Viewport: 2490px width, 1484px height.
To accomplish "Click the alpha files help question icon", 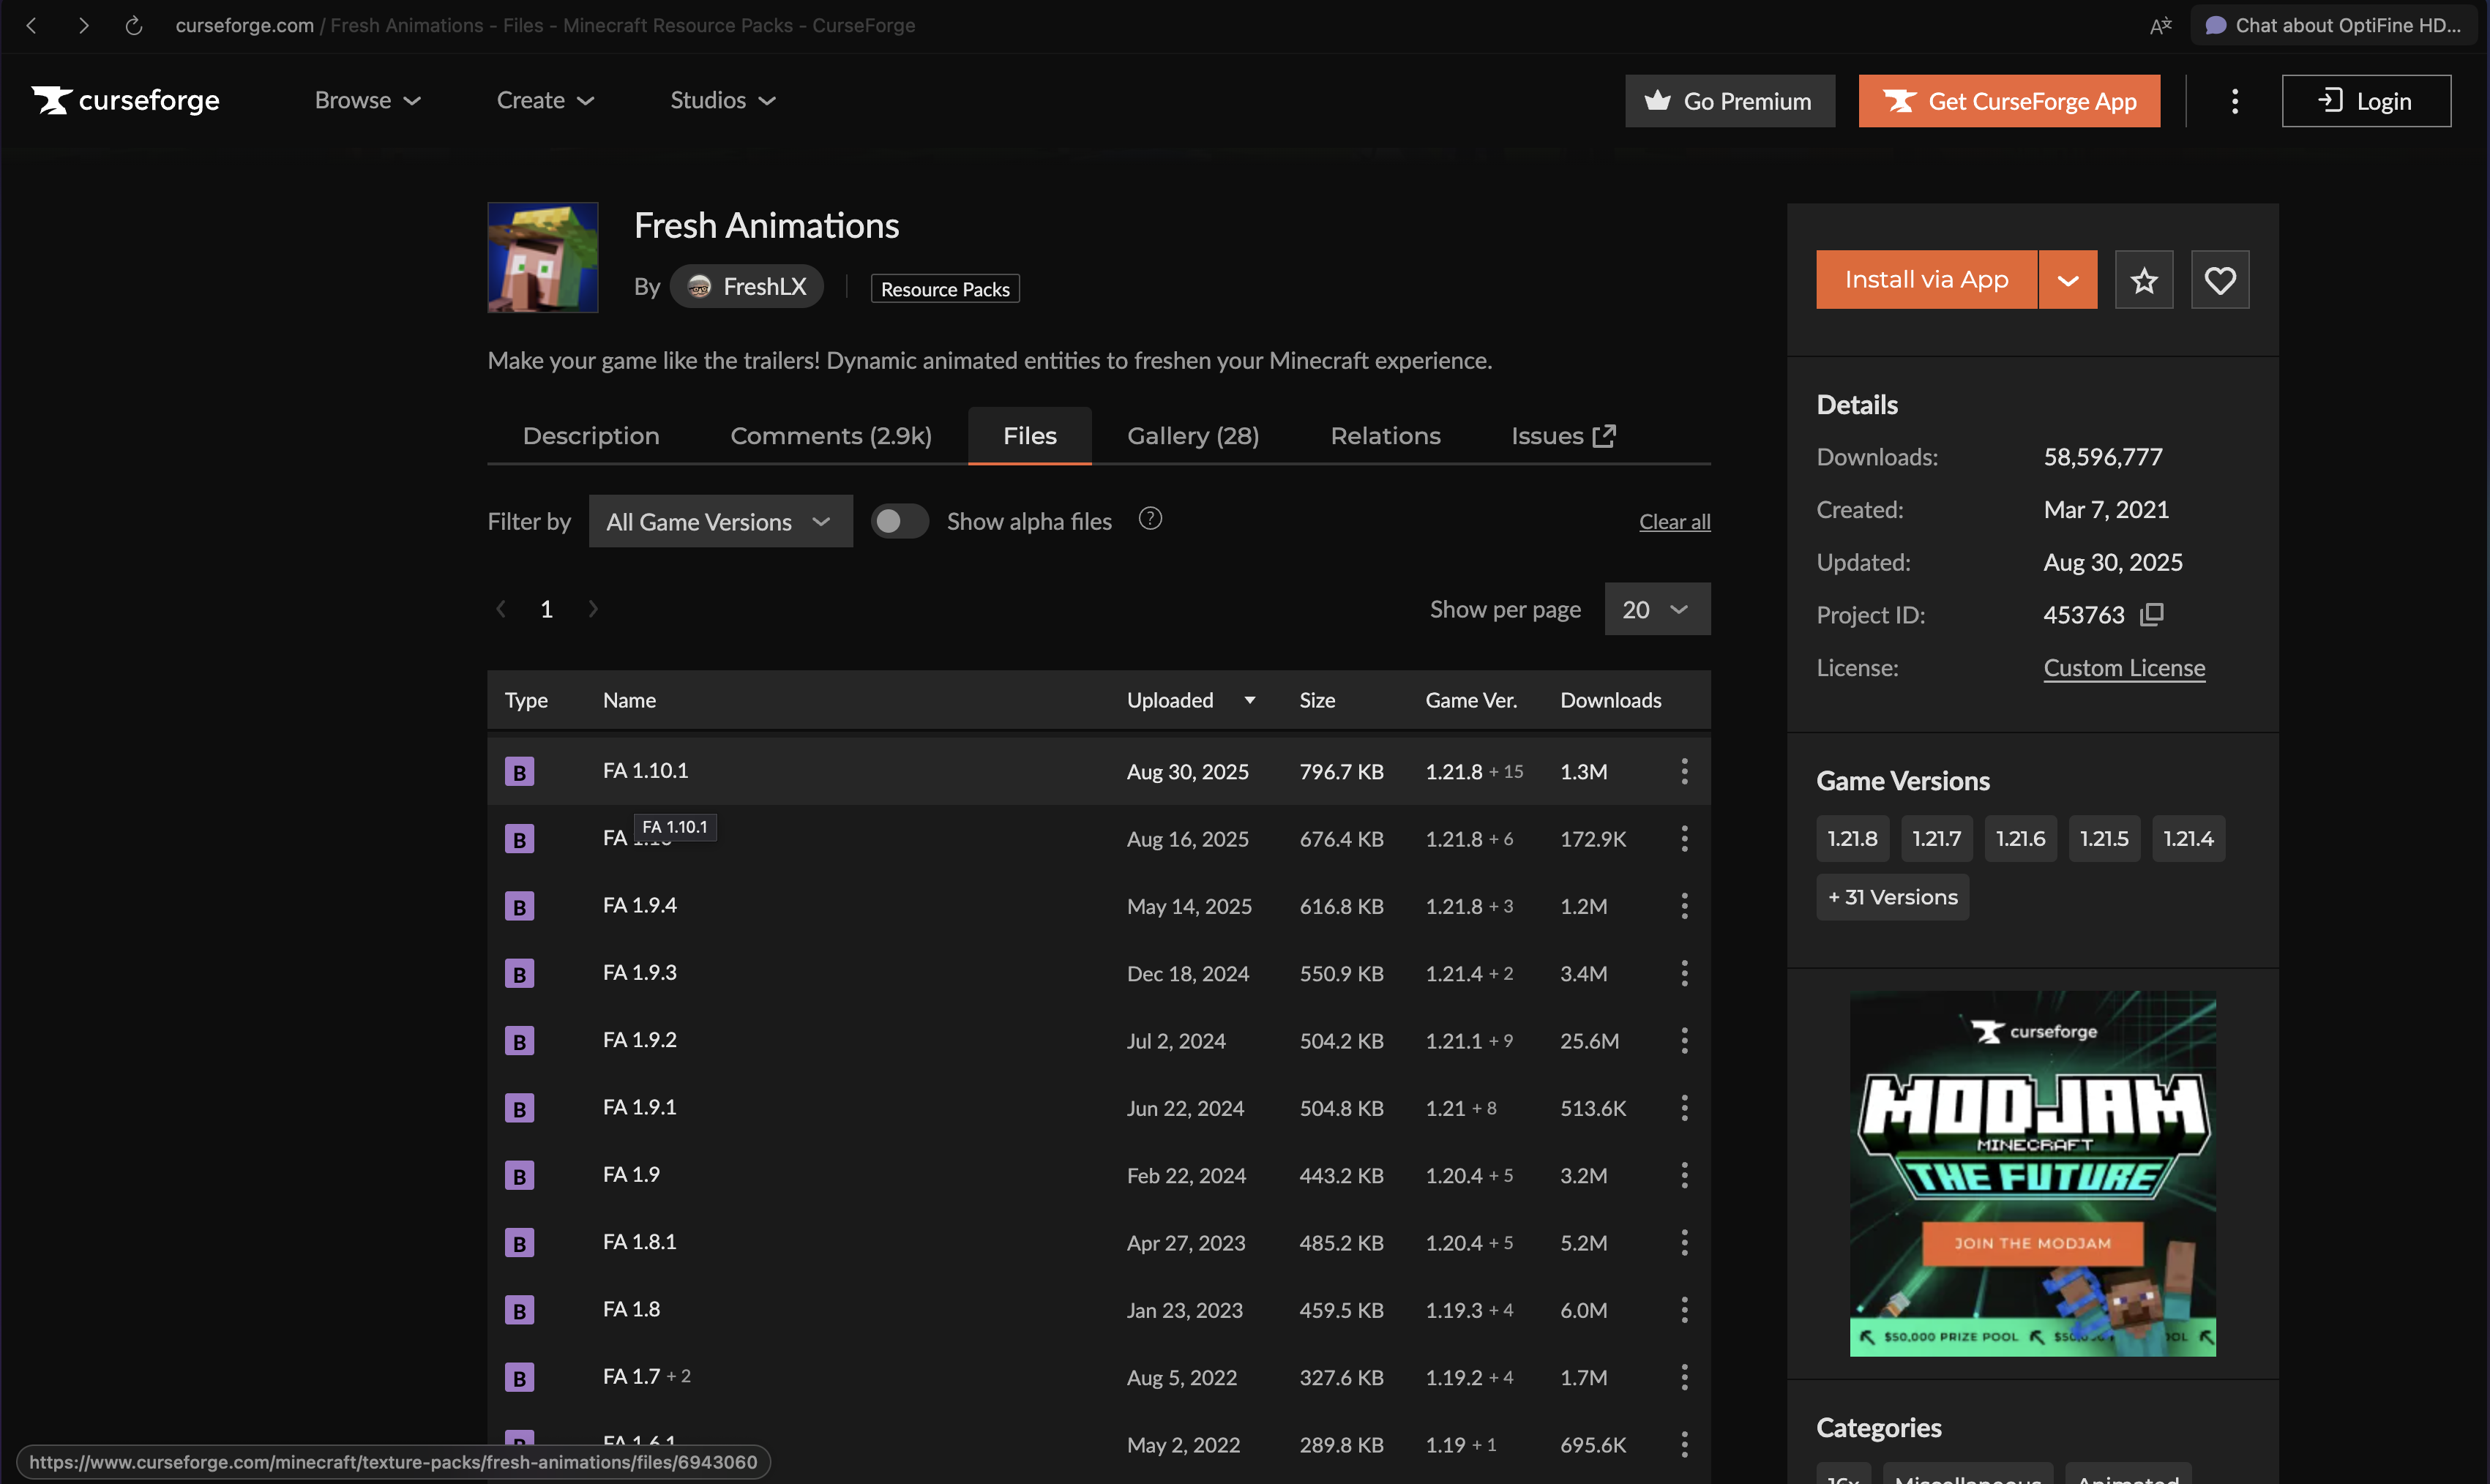I will 1150,519.
